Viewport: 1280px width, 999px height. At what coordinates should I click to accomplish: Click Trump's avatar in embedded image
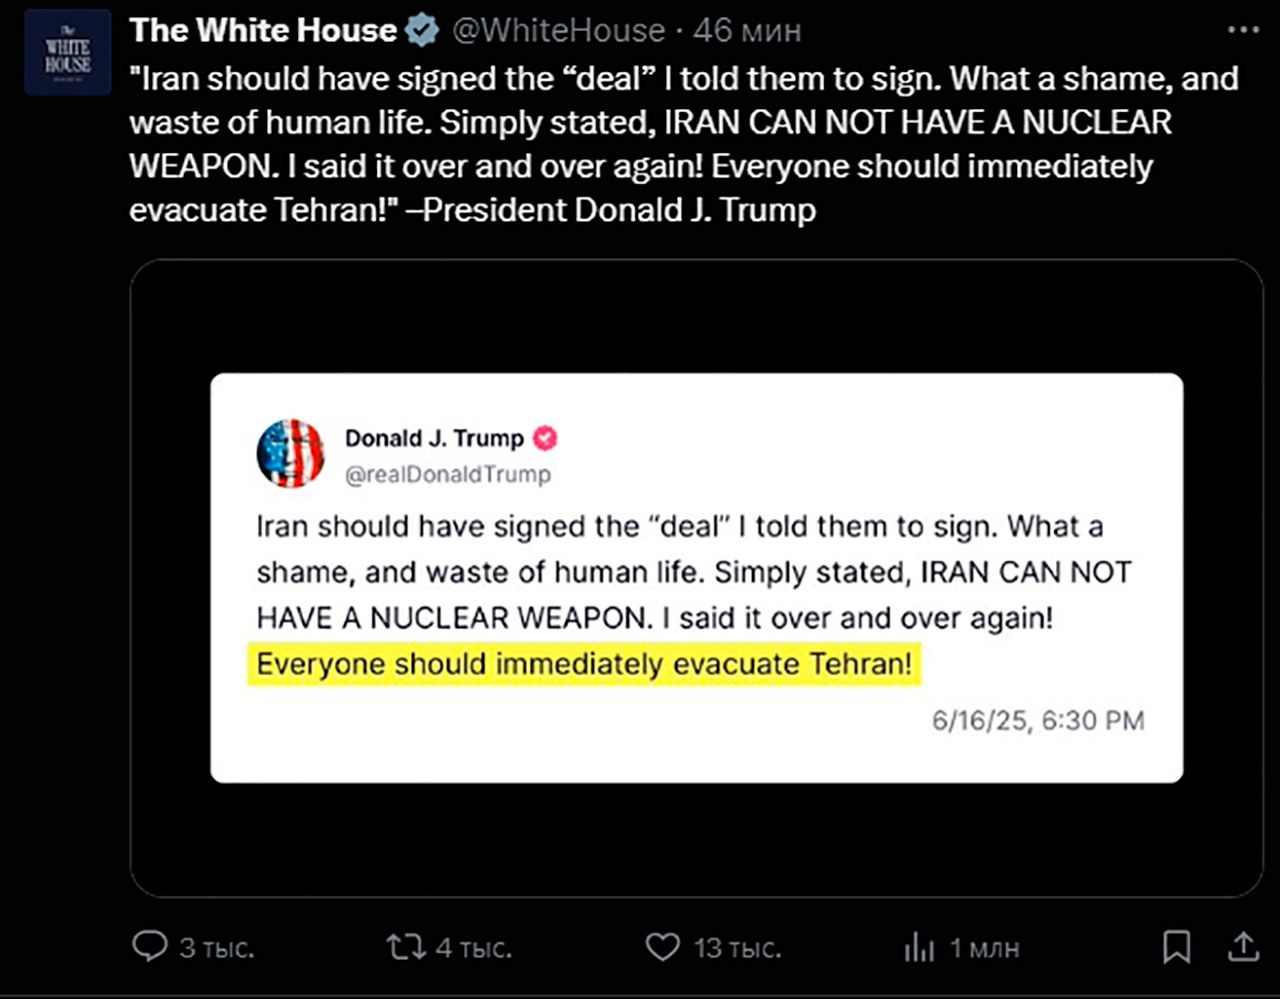click(x=291, y=453)
